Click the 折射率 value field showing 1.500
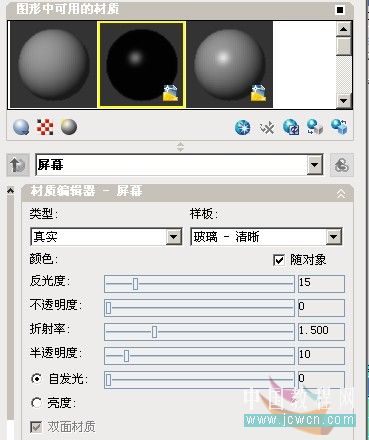This screenshot has width=369, height=440. pyautogui.click(x=321, y=332)
